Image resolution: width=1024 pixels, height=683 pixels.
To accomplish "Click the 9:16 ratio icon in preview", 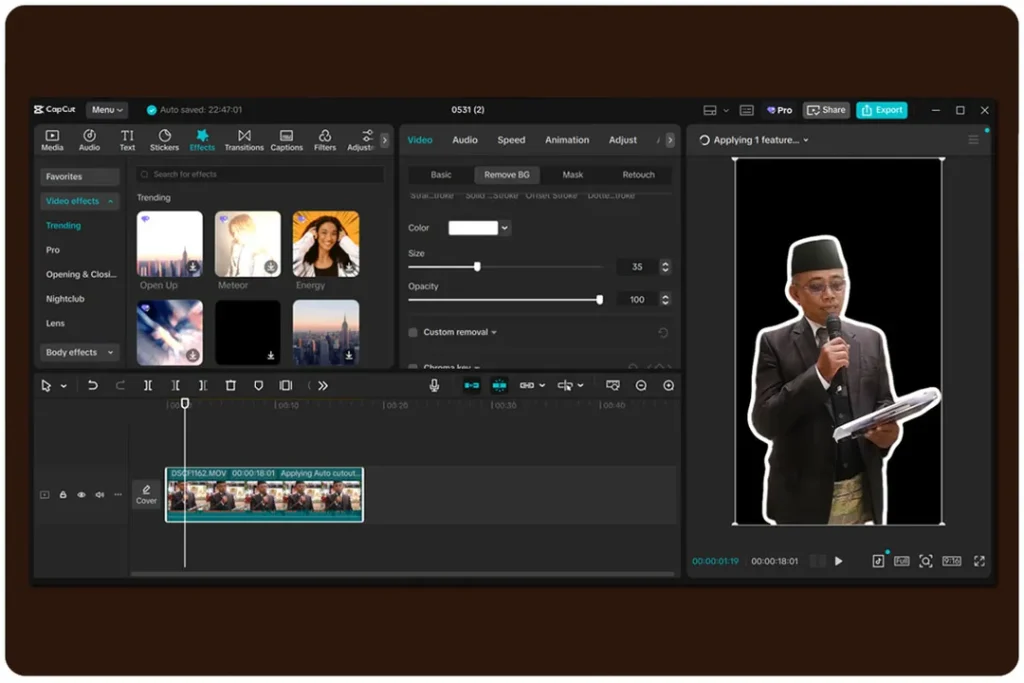I will click(952, 561).
